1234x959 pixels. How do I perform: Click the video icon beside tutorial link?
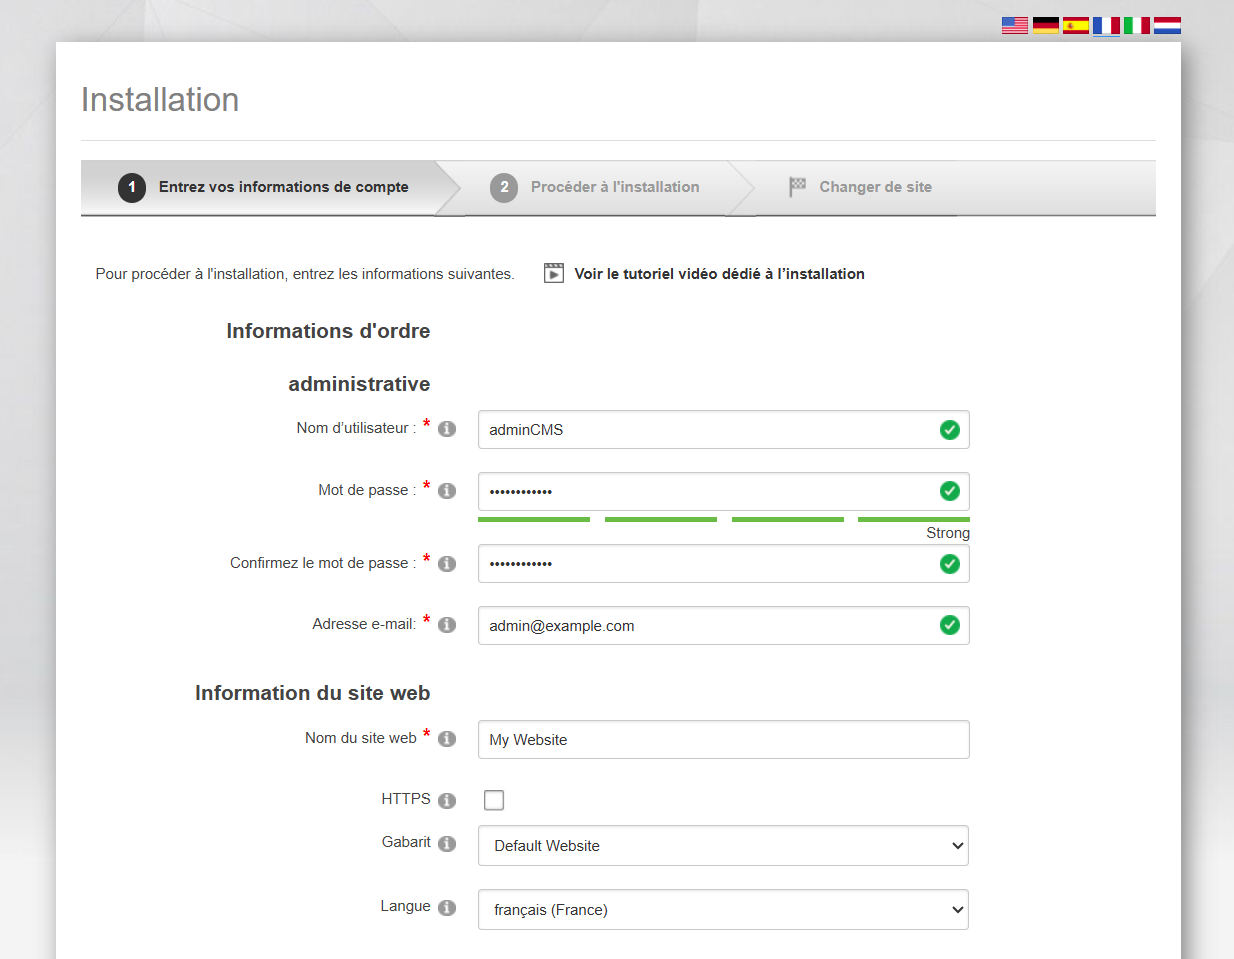coord(554,273)
